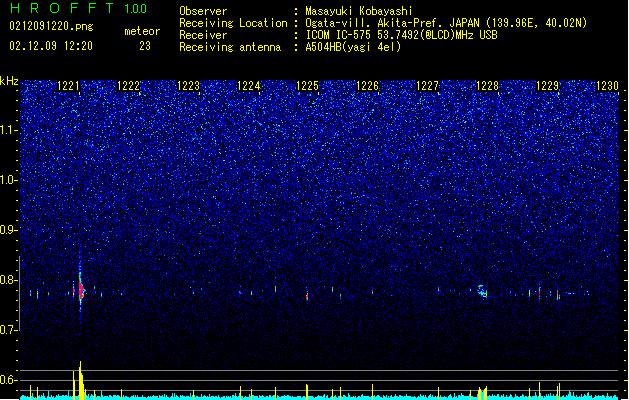The width and height of the screenshot is (629, 400).
Task: Click the bright pink meteor echo after 1221
Action: 81,290
